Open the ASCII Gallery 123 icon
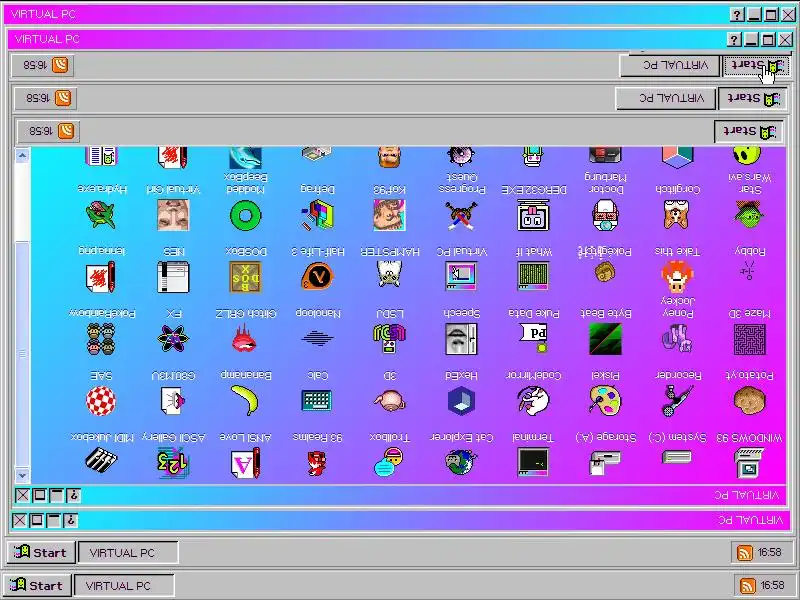 click(173, 463)
